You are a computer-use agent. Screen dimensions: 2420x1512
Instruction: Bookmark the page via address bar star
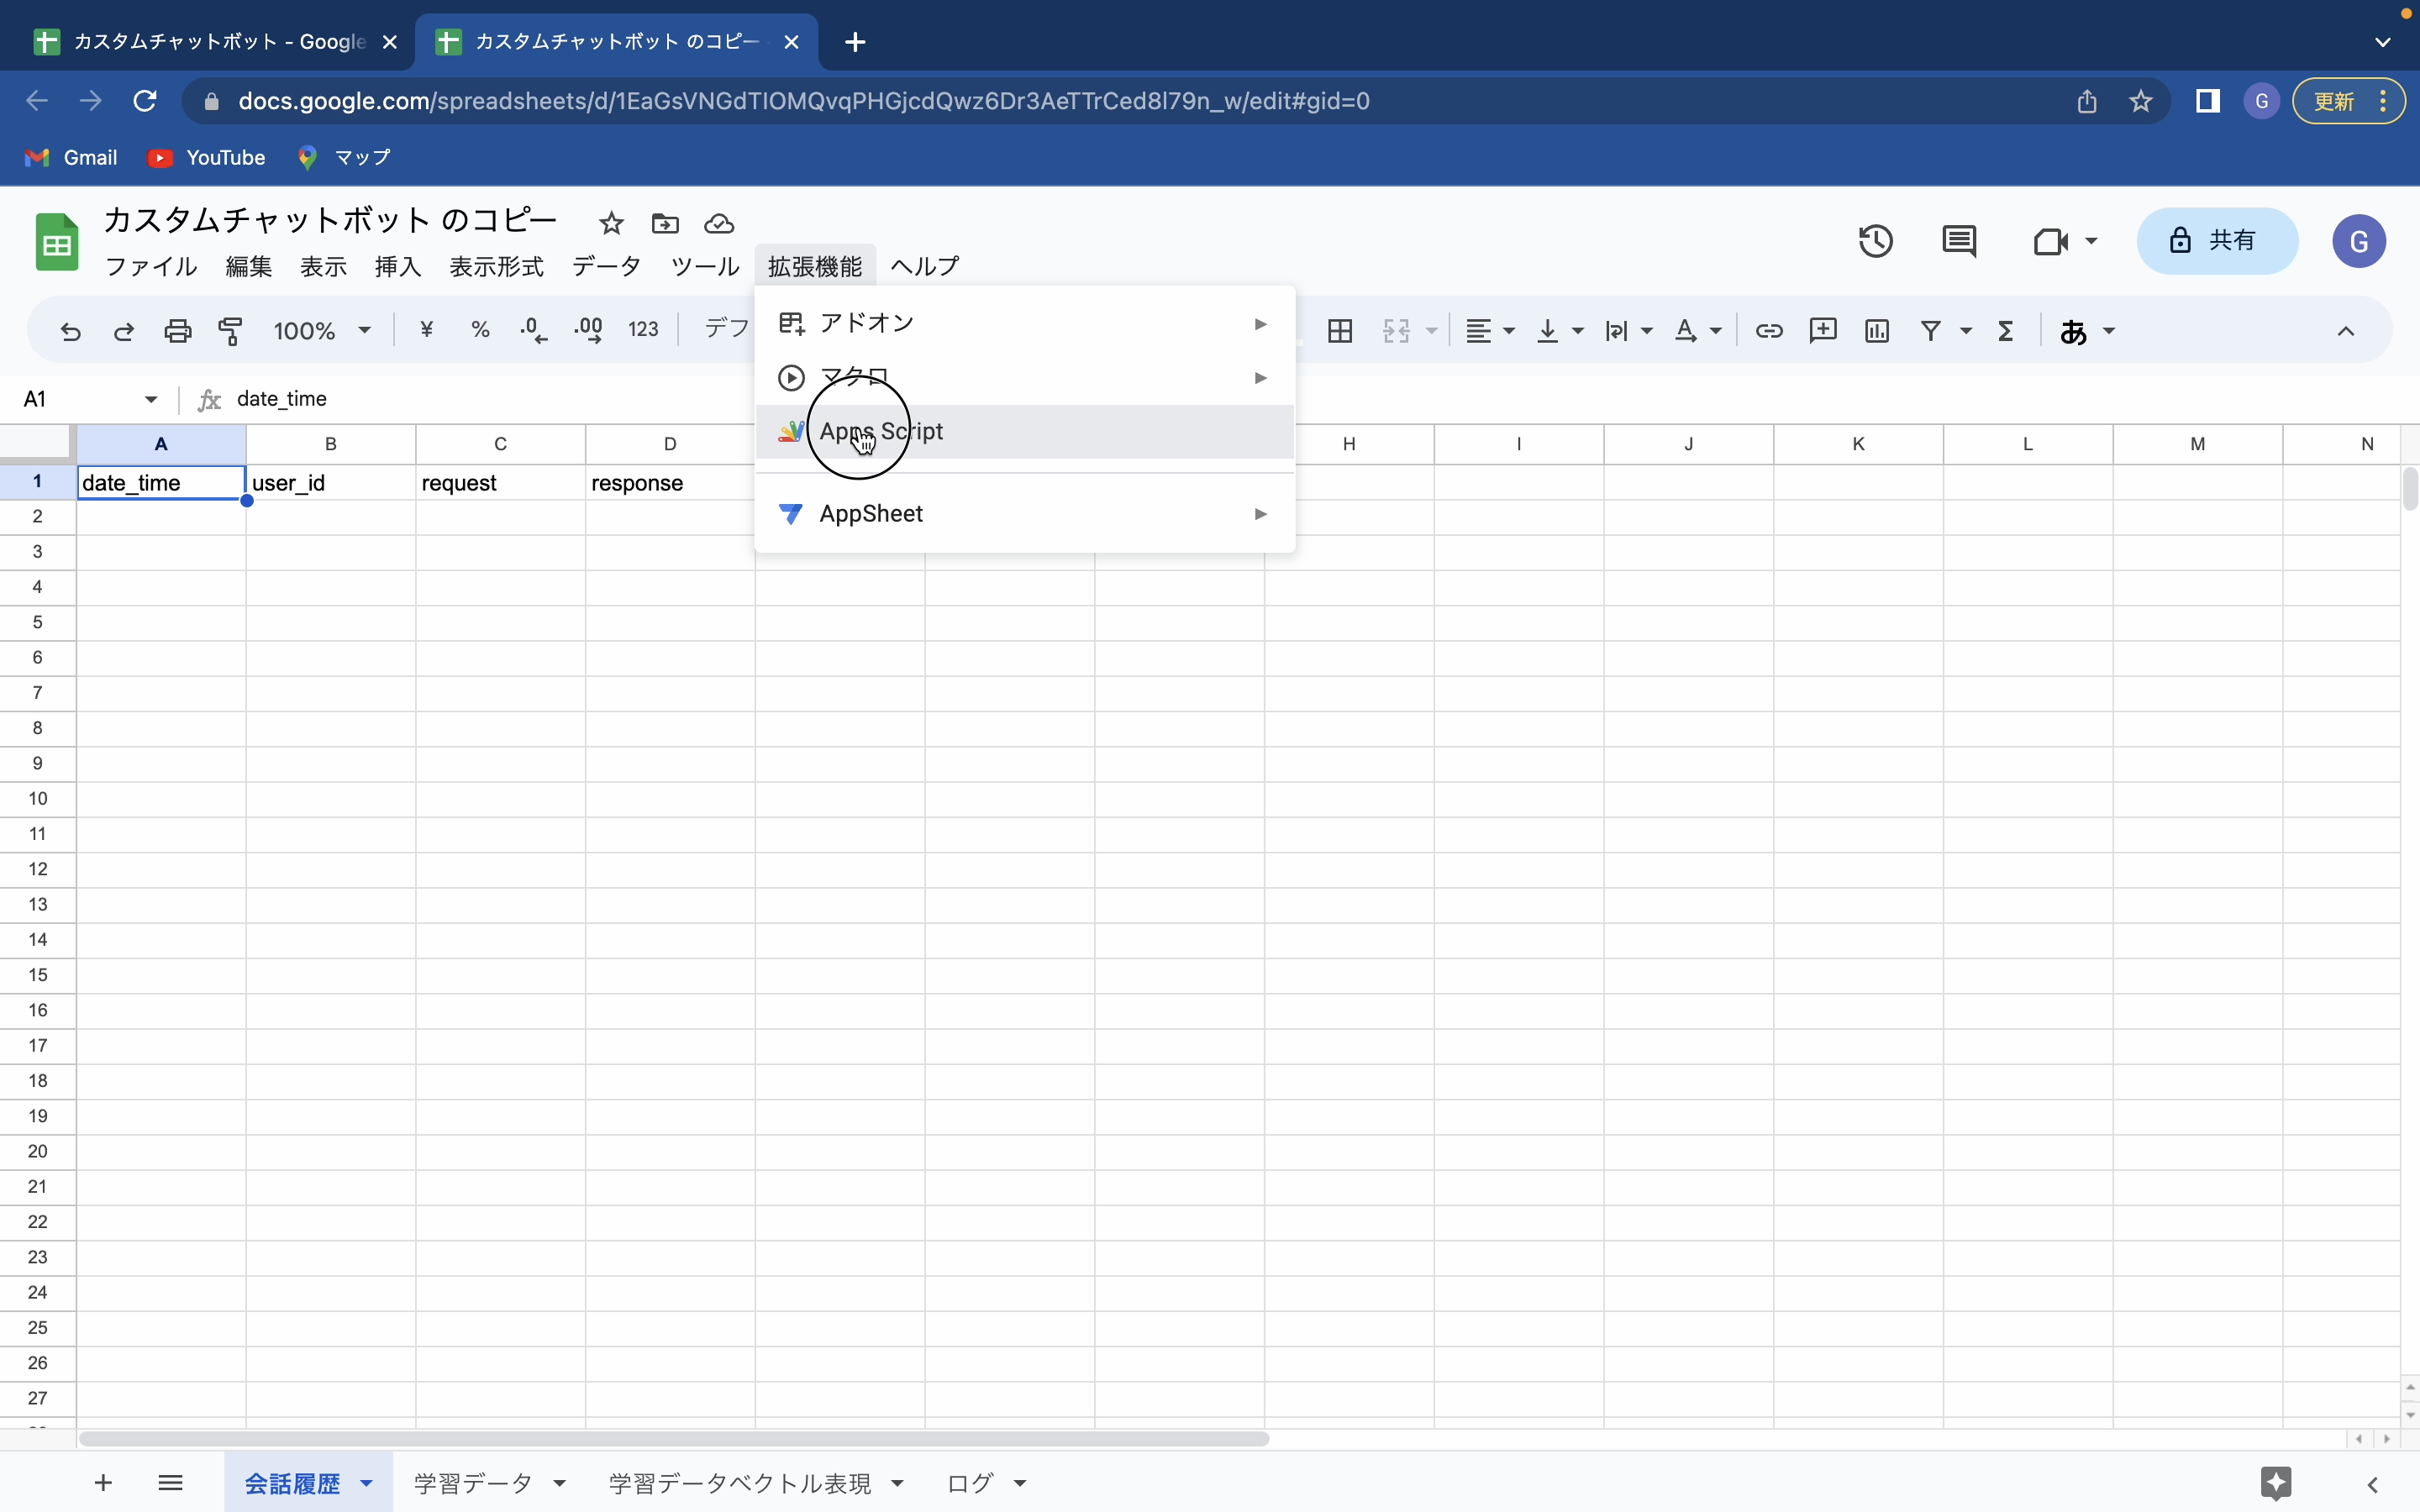pyautogui.click(x=2141, y=101)
